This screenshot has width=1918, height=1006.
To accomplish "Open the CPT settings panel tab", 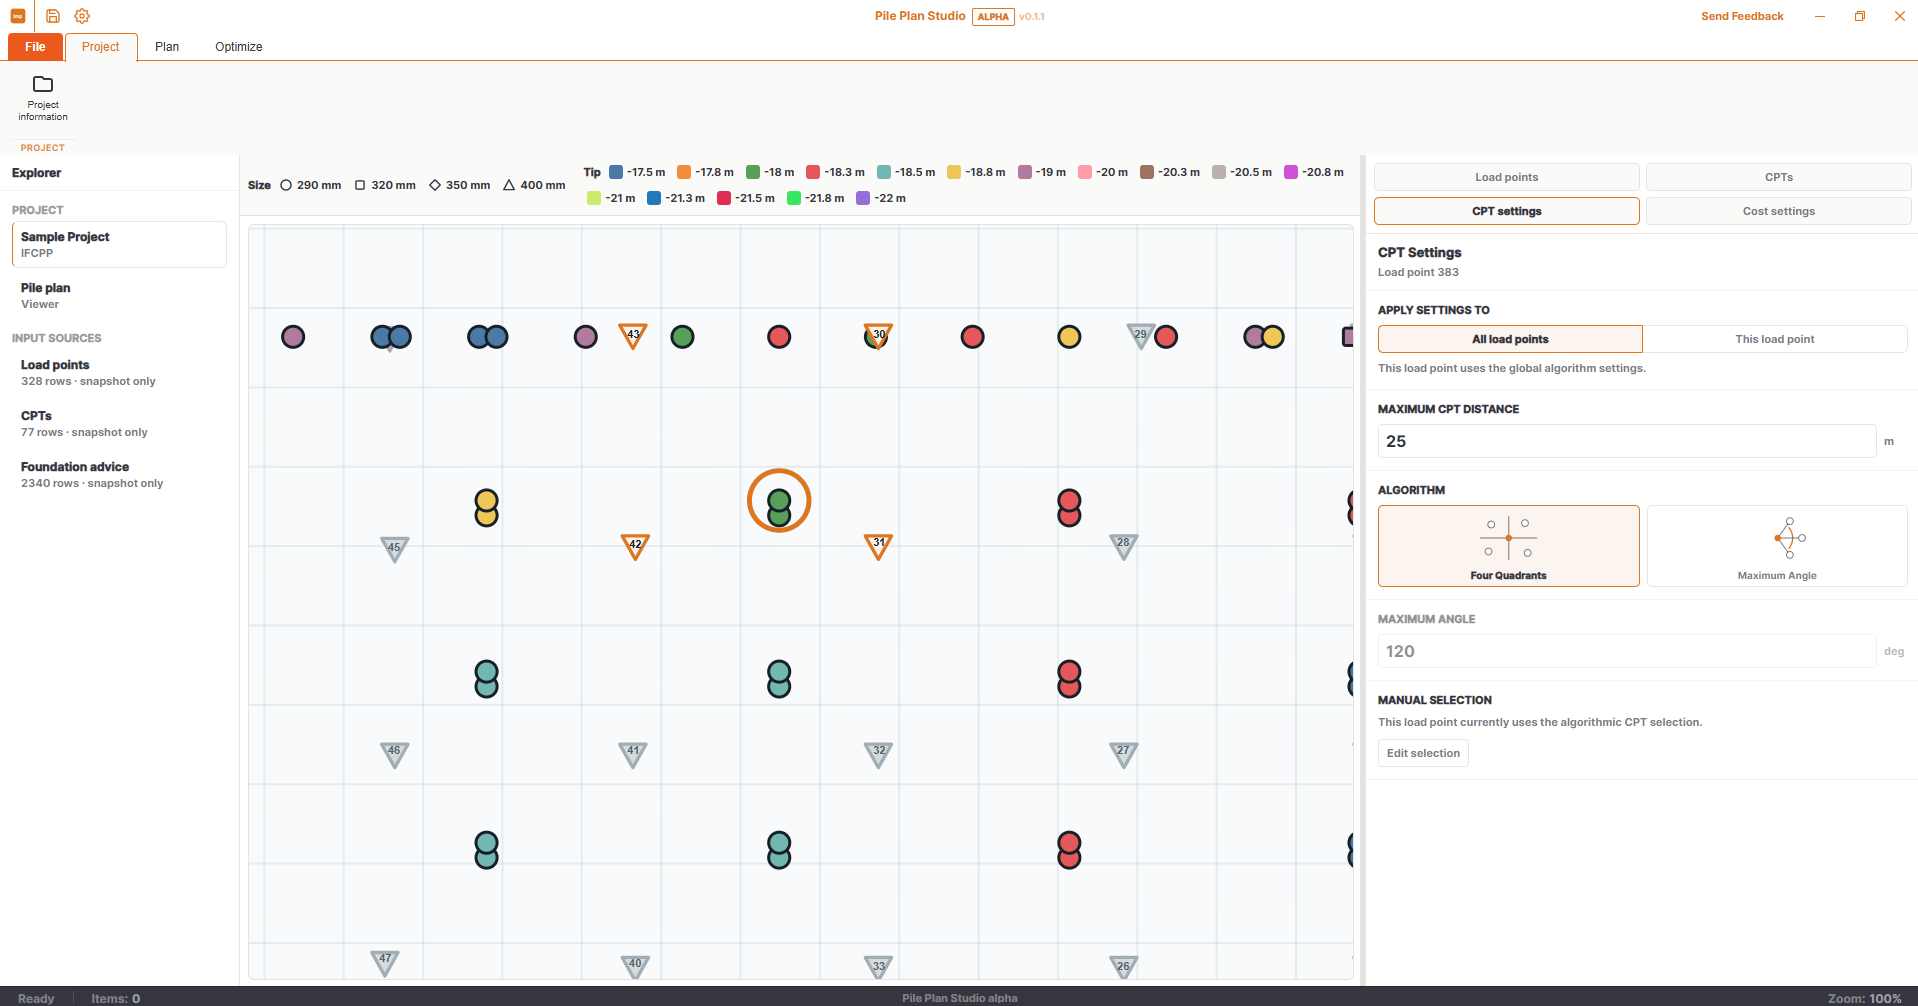I will tap(1507, 211).
